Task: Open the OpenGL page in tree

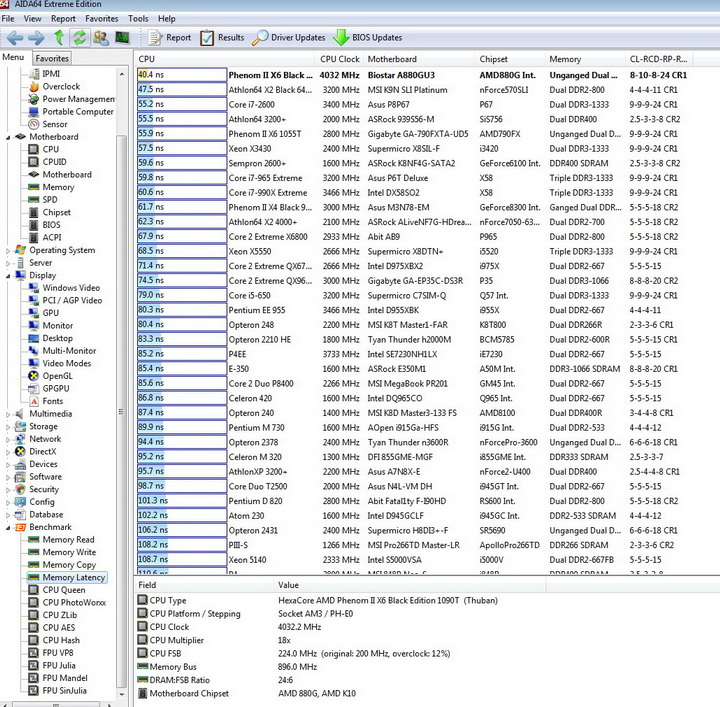Action: pyautogui.click(x=57, y=376)
